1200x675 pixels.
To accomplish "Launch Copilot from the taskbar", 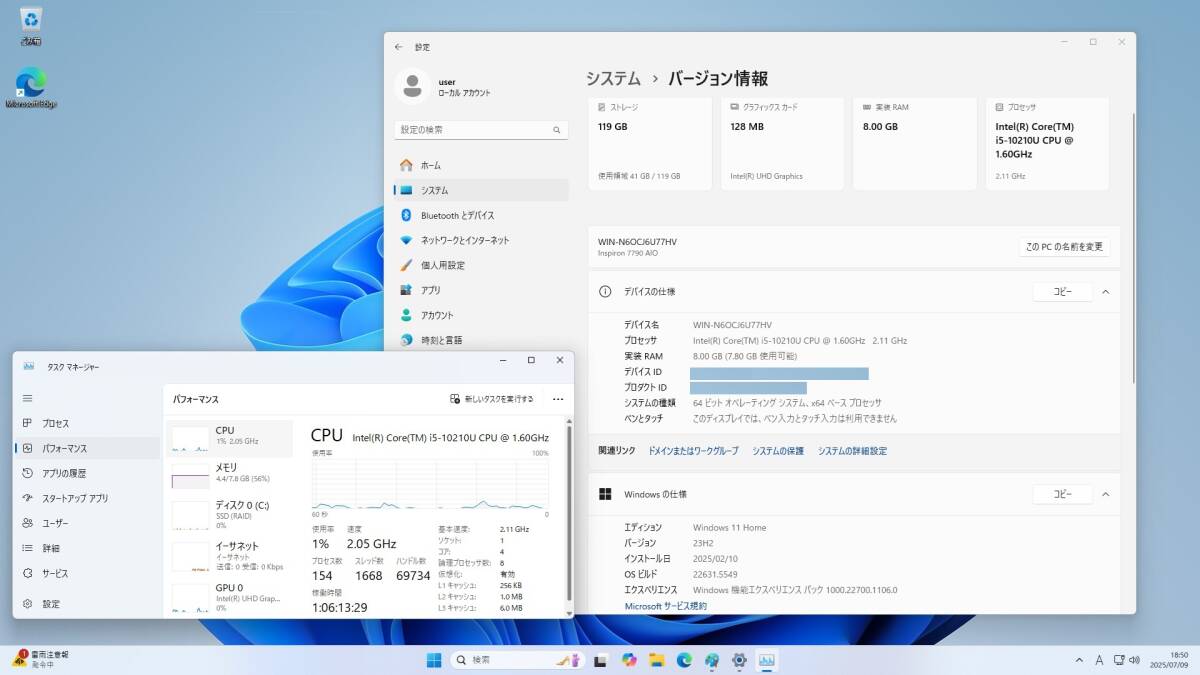I will (629, 660).
